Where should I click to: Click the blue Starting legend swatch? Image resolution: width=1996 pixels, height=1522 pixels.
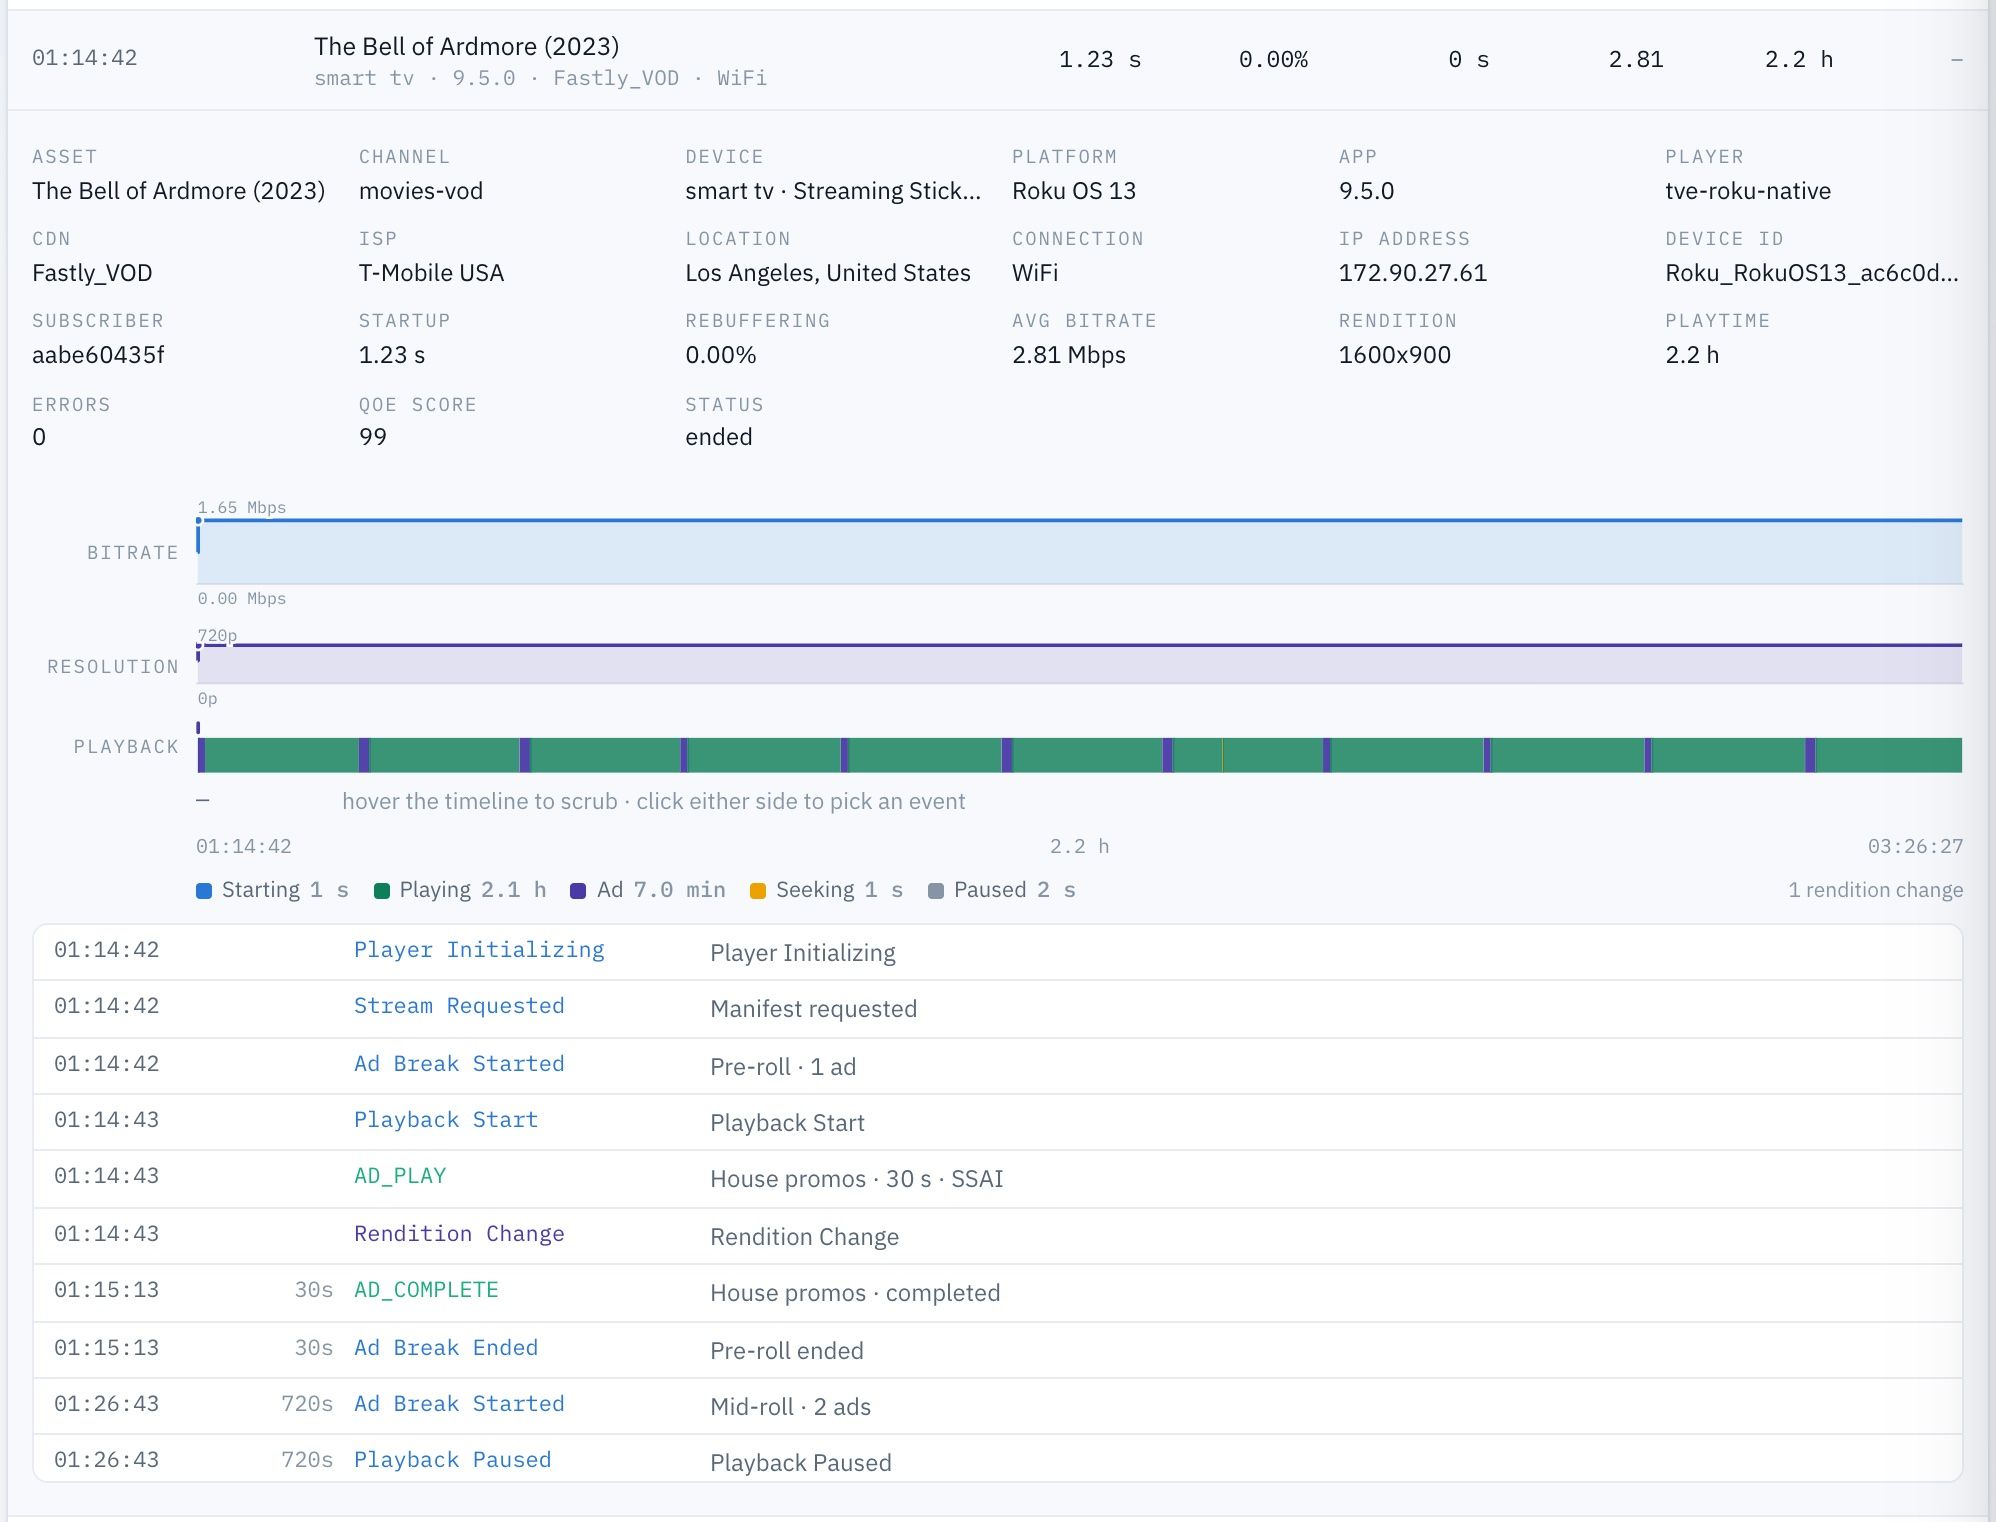click(x=204, y=891)
